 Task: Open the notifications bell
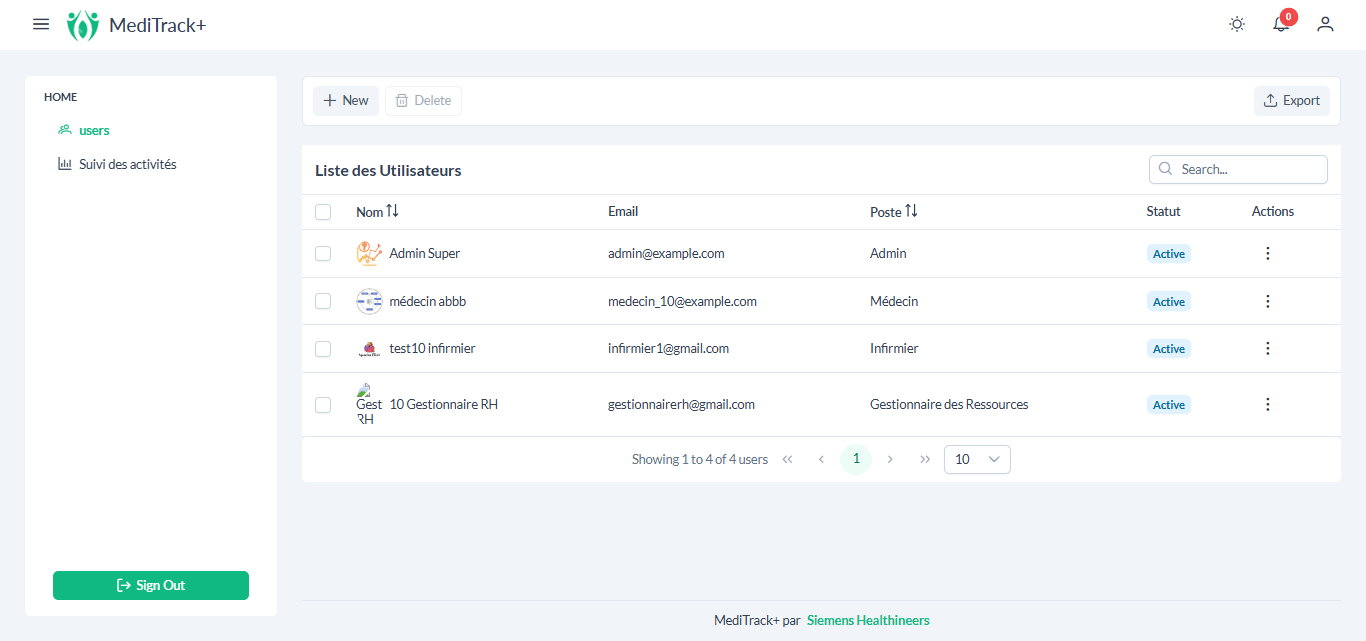pos(1281,24)
